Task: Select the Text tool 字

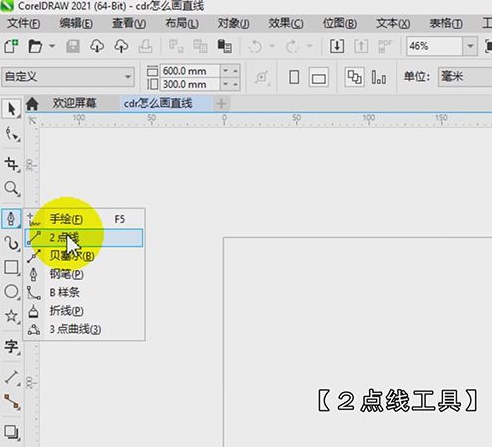Action: pyautogui.click(x=12, y=346)
